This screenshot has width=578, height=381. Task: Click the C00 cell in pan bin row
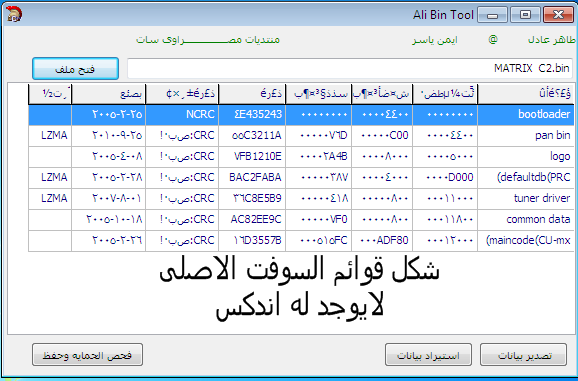point(382,135)
